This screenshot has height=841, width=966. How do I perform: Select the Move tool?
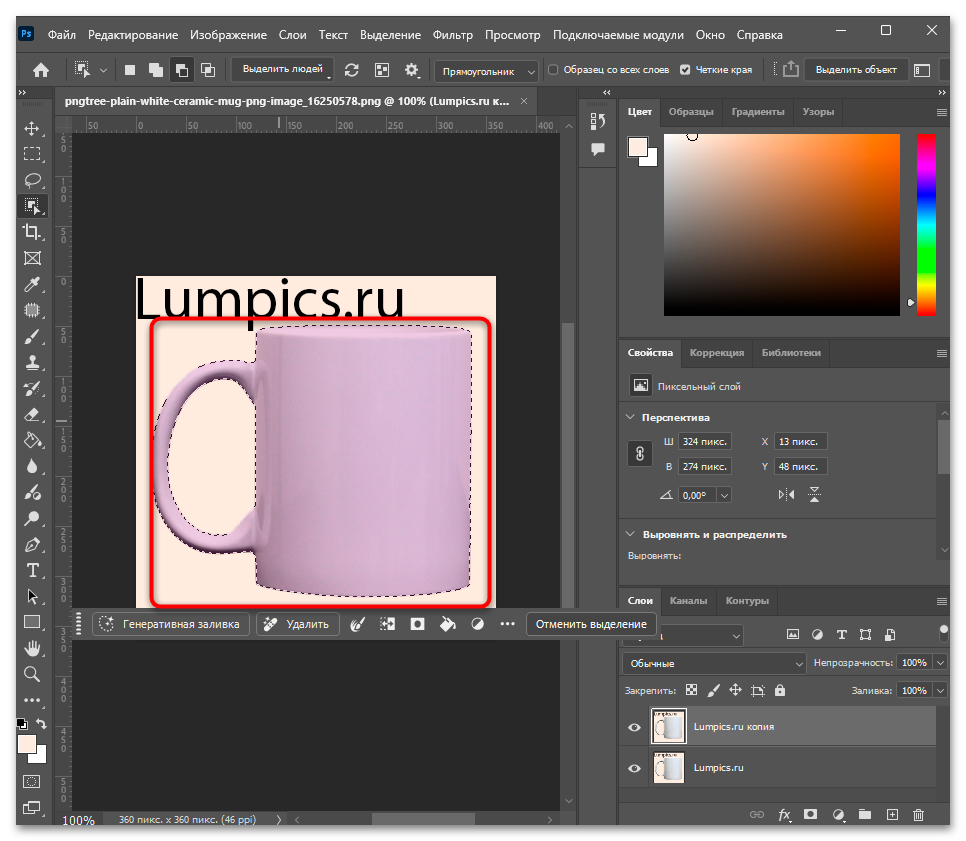coord(32,128)
